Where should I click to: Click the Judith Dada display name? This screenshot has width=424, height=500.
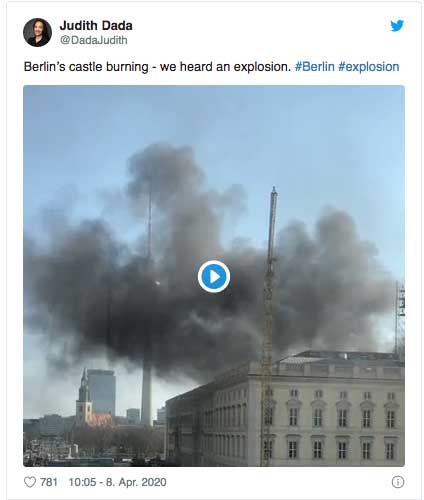(96, 25)
